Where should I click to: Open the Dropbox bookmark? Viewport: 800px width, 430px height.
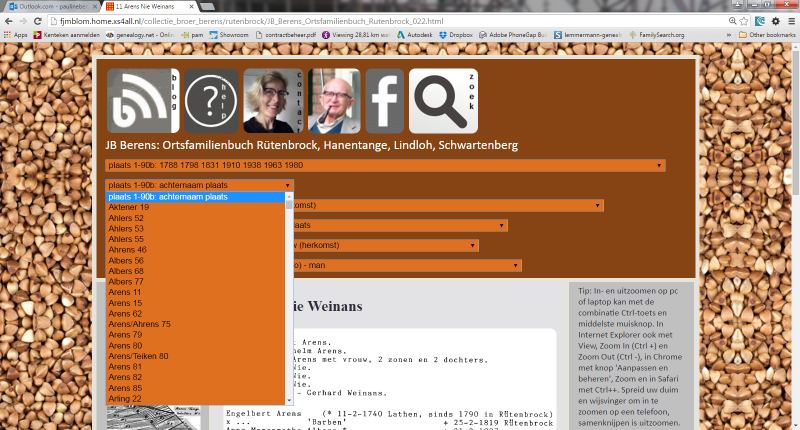click(456, 35)
